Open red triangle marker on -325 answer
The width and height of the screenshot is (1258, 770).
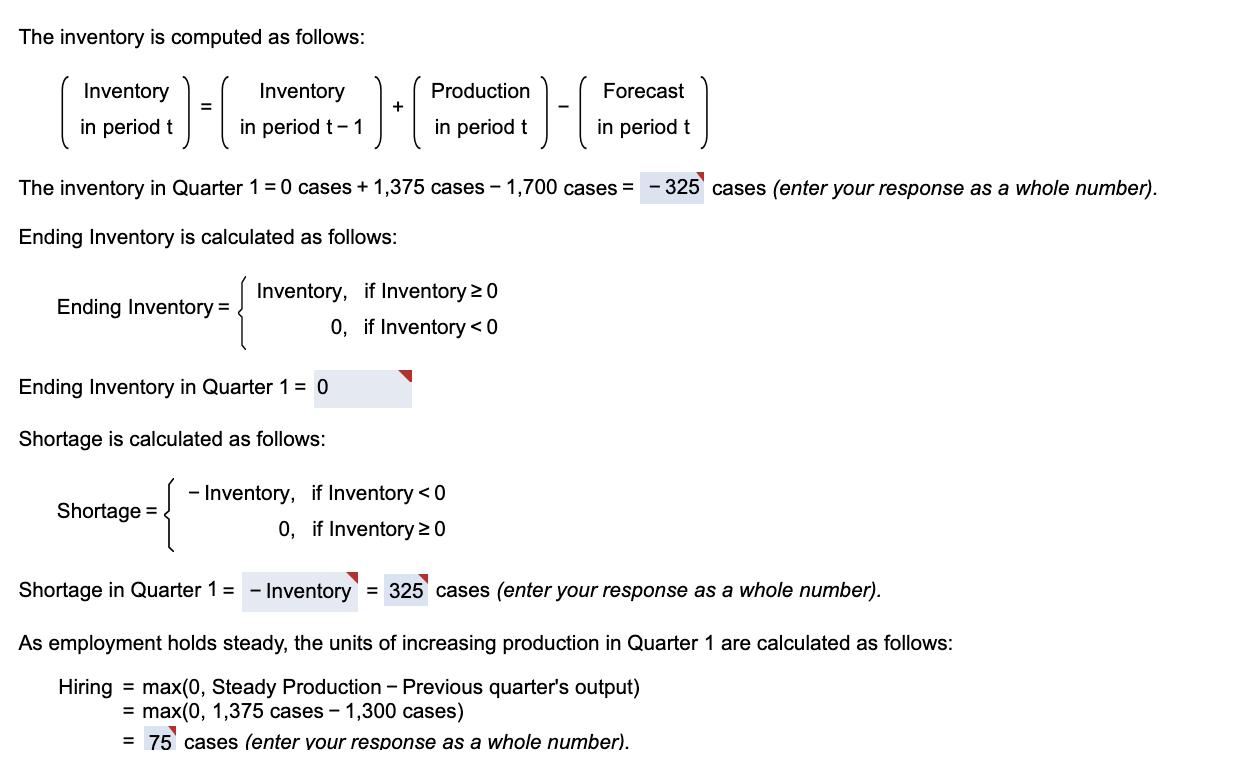click(x=701, y=177)
